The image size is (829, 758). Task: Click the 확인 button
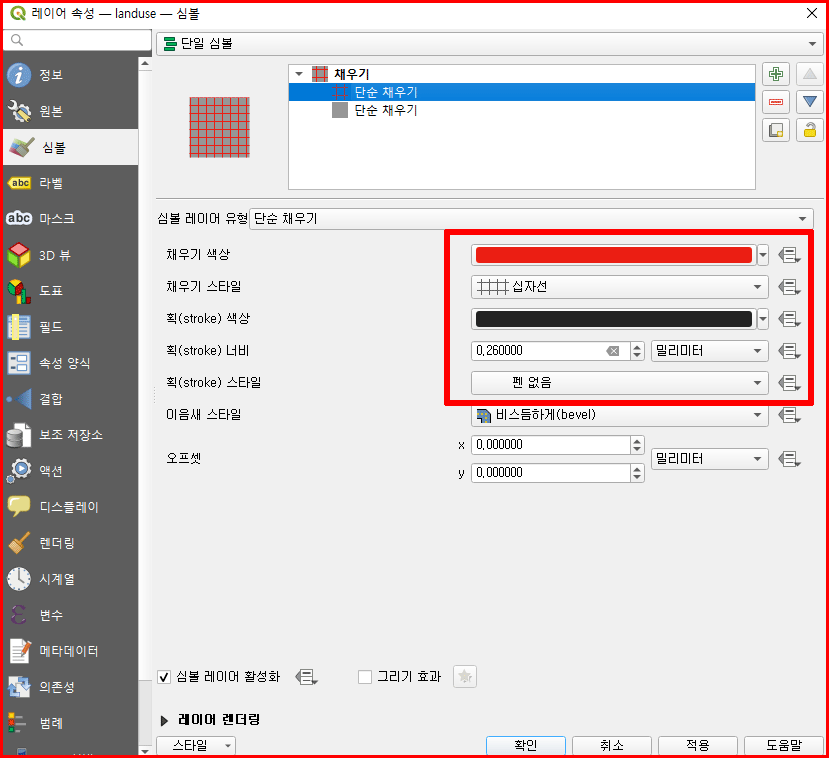[x=526, y=745]
